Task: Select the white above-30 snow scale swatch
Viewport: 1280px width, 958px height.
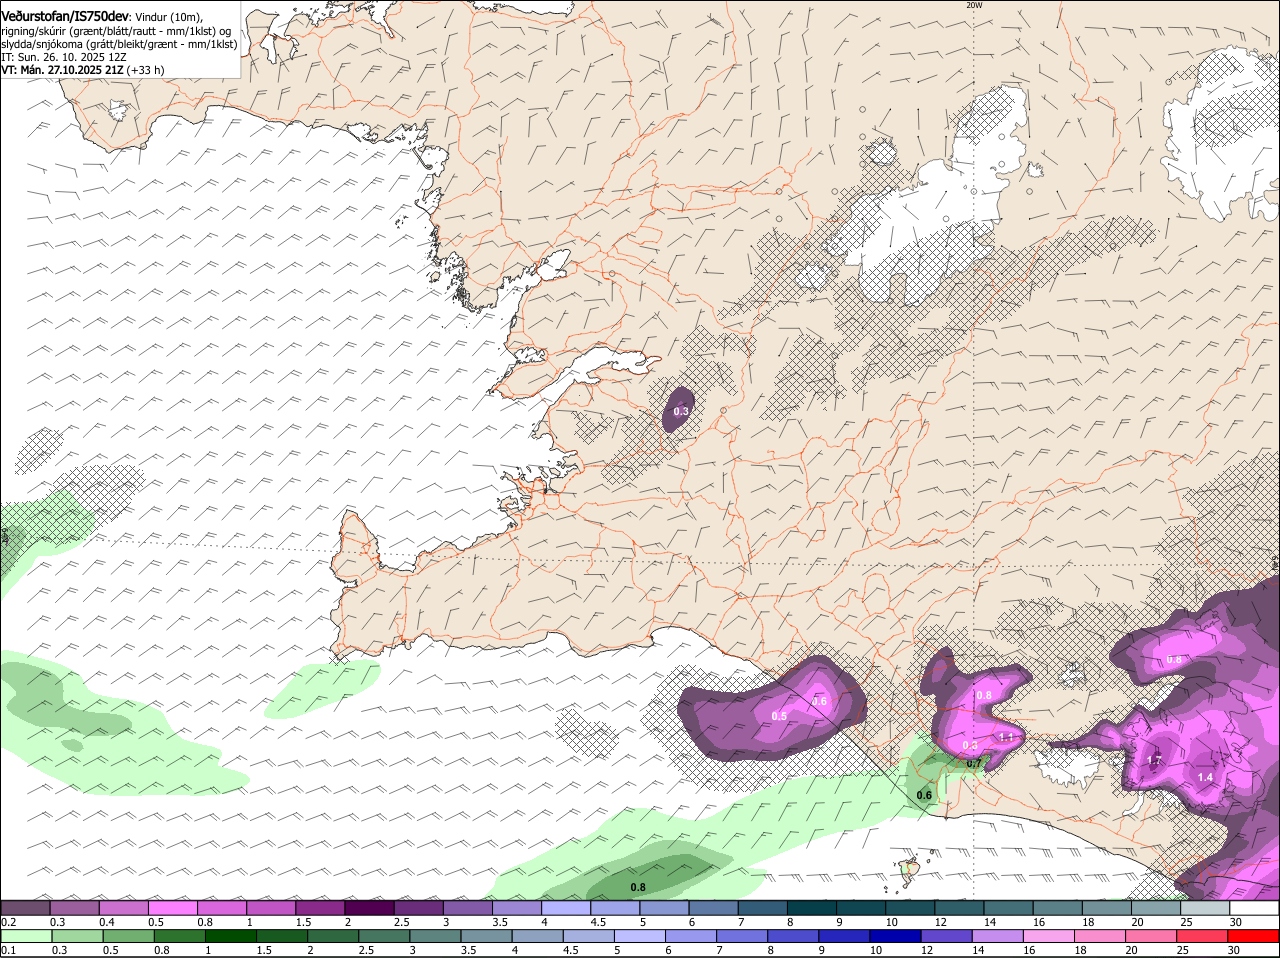Action: (1255, 908)
